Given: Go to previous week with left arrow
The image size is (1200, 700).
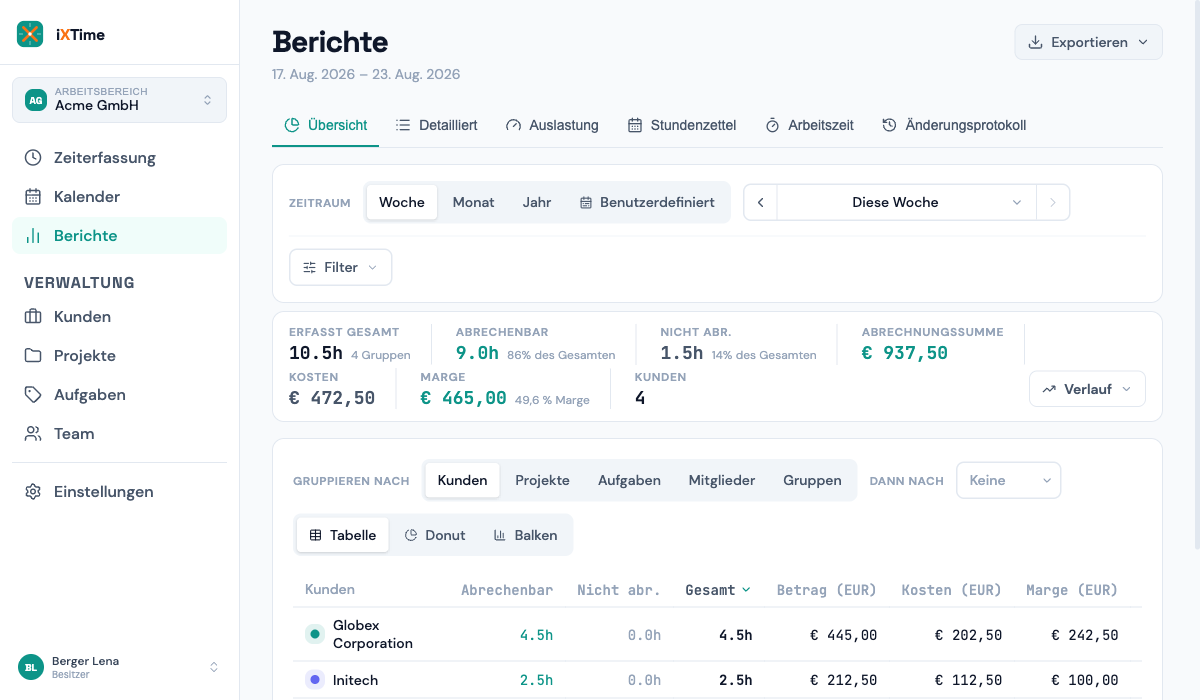Looking at the screenshot, I should 760,202.
